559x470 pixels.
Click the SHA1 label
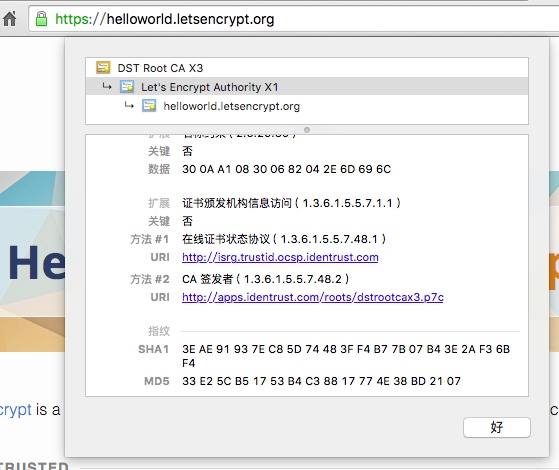(154, 349)
